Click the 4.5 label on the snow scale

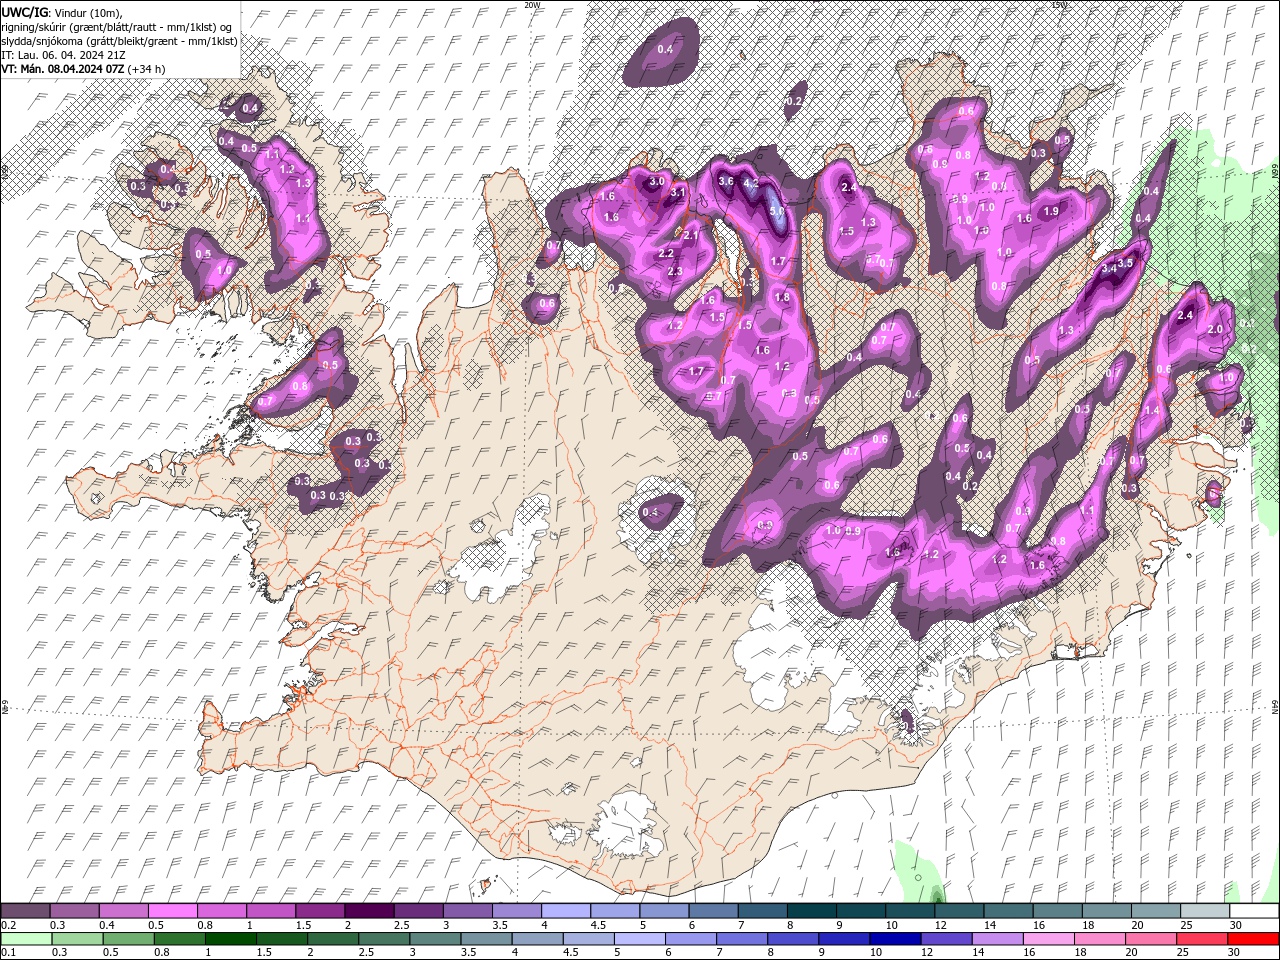pyautogui.click(x=598, y=925)
